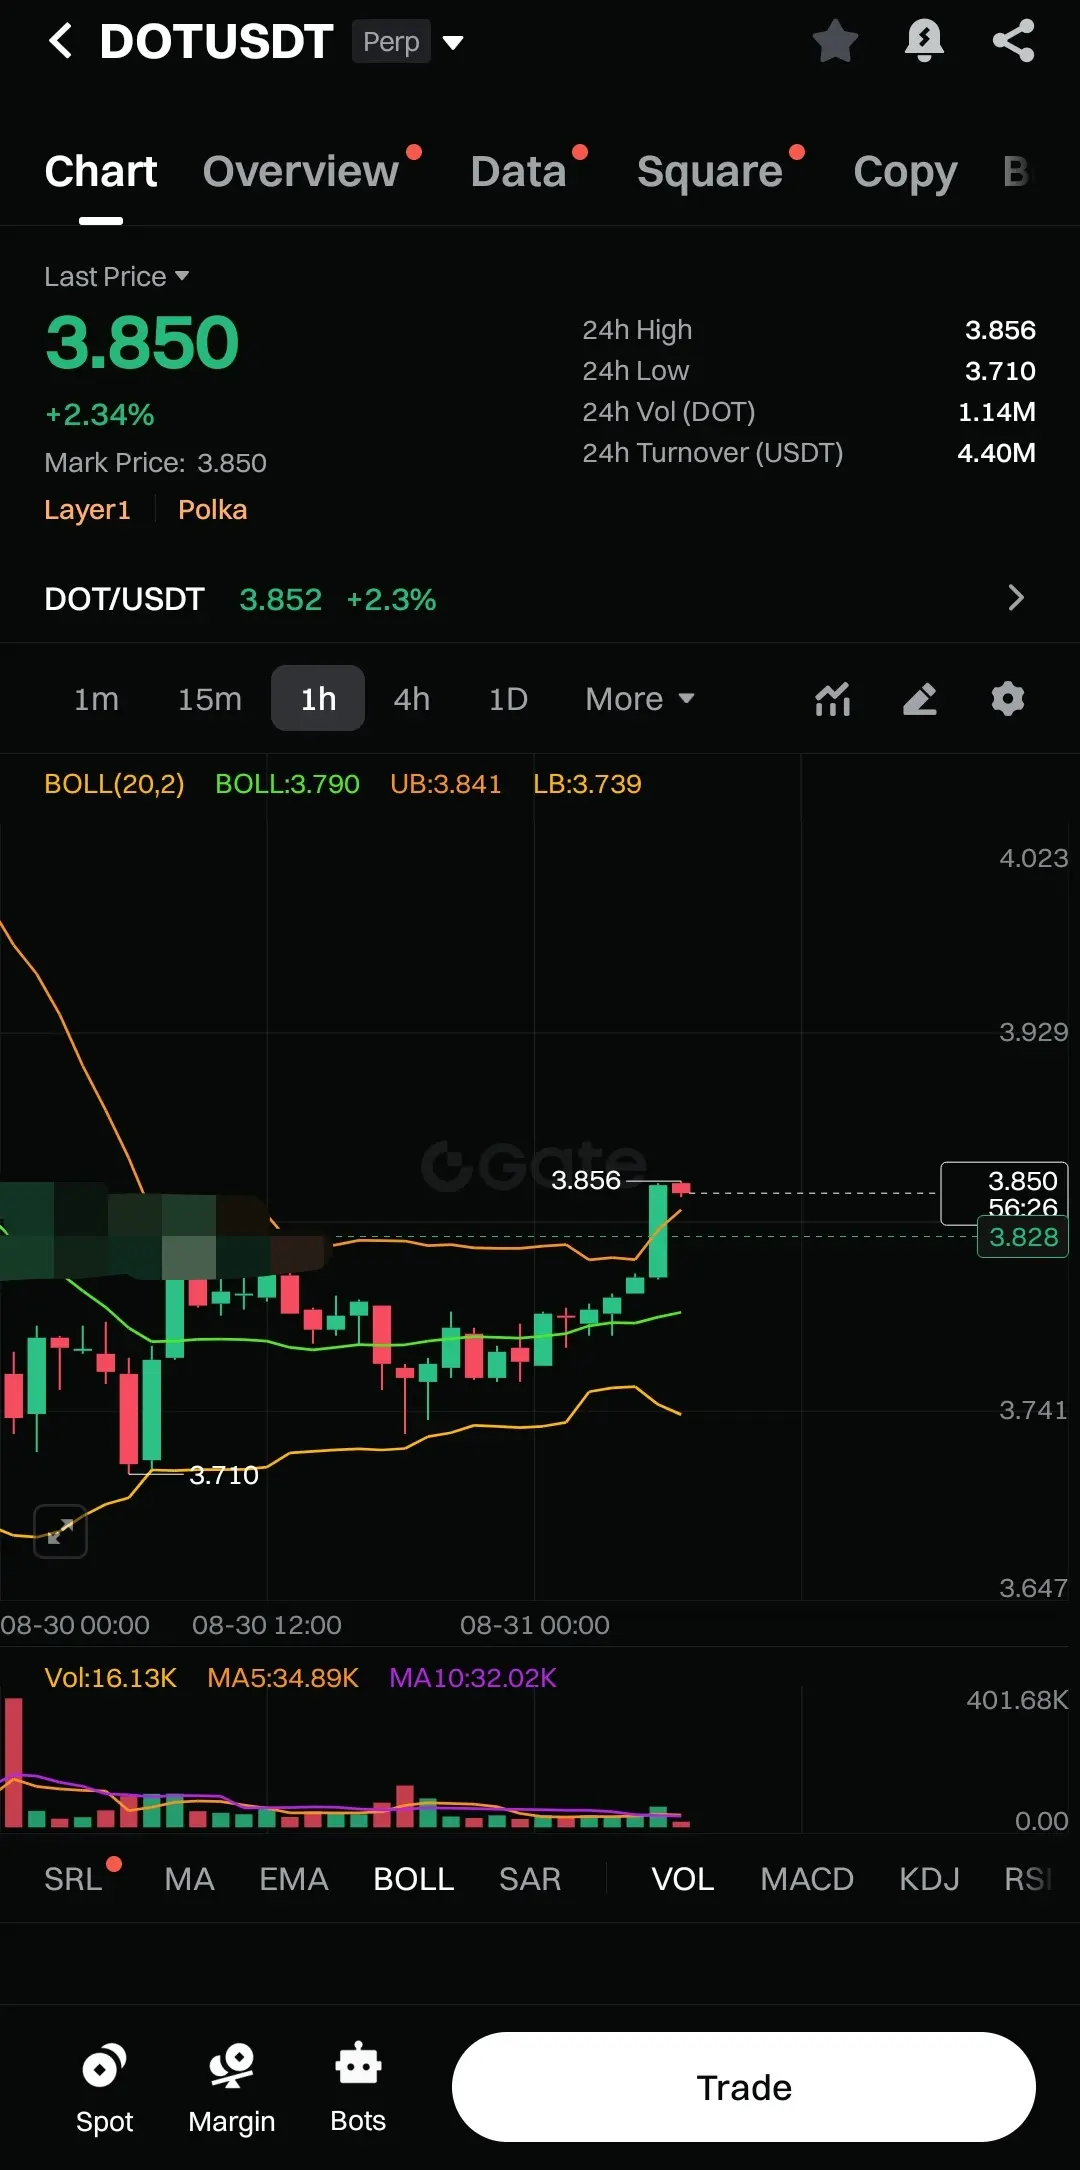1080x2170 pixels.
Task: Switch to the Square tab
Action: 710,172
